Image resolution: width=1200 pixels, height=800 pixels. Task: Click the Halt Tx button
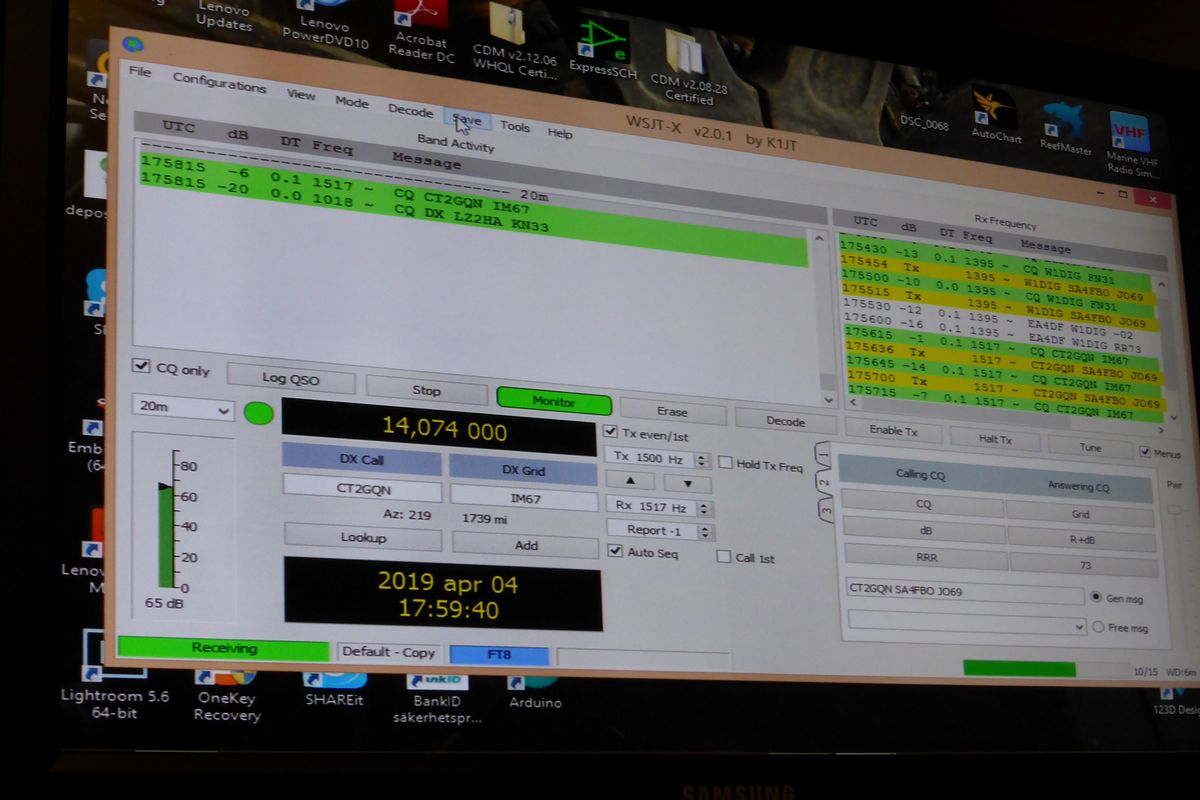994,439
